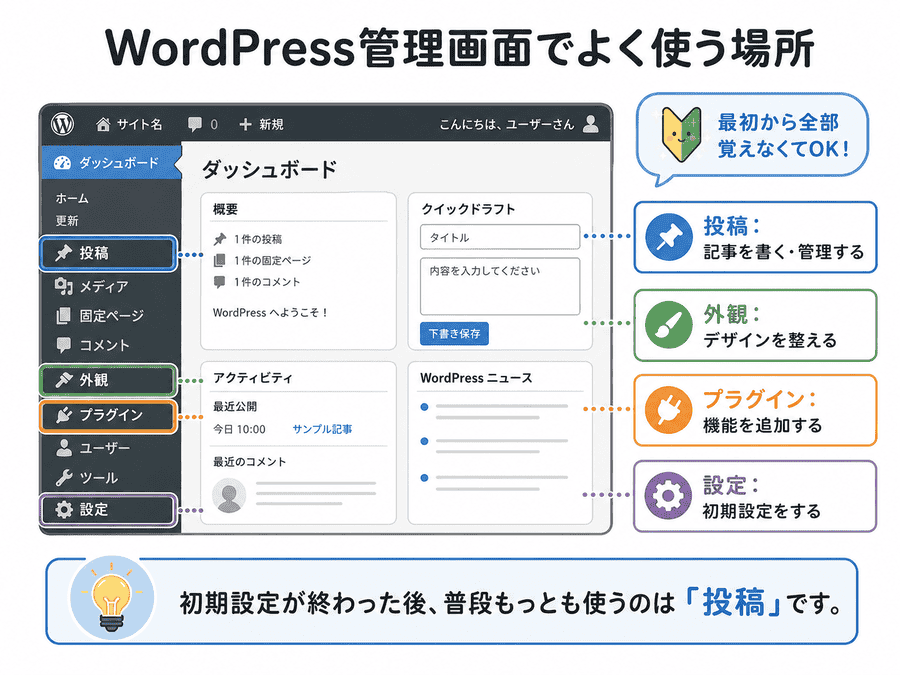Click the 最近公開 label
The width and height of the screenshot is (900, 675).
pos(235,406)
